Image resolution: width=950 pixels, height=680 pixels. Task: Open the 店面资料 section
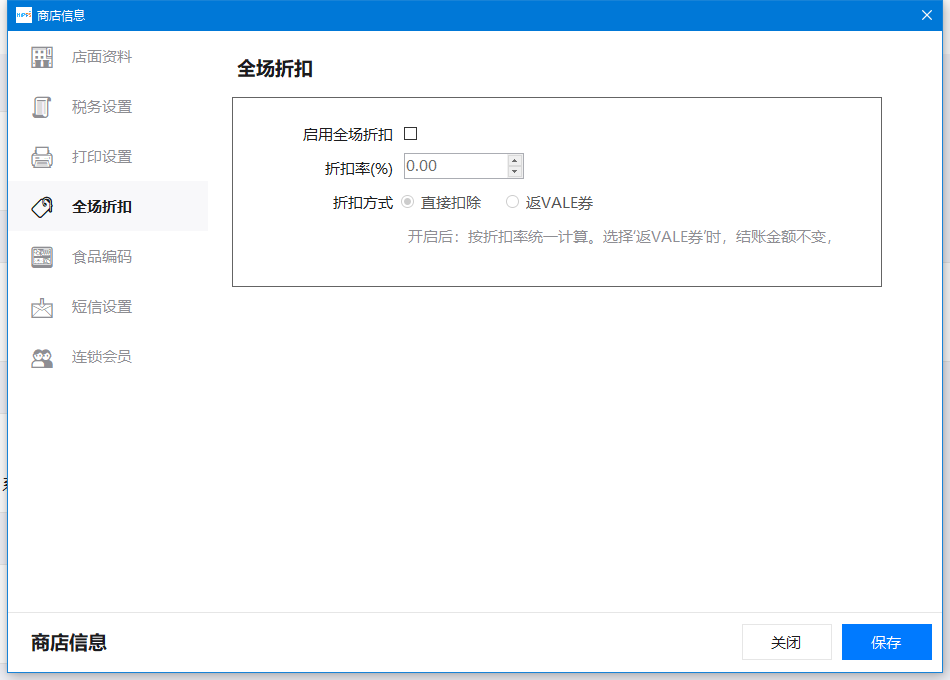(102, 57)
